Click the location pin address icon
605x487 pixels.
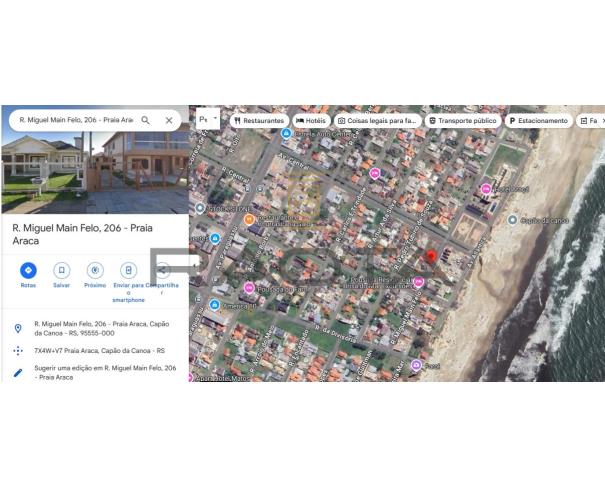[x=18, y=328]
